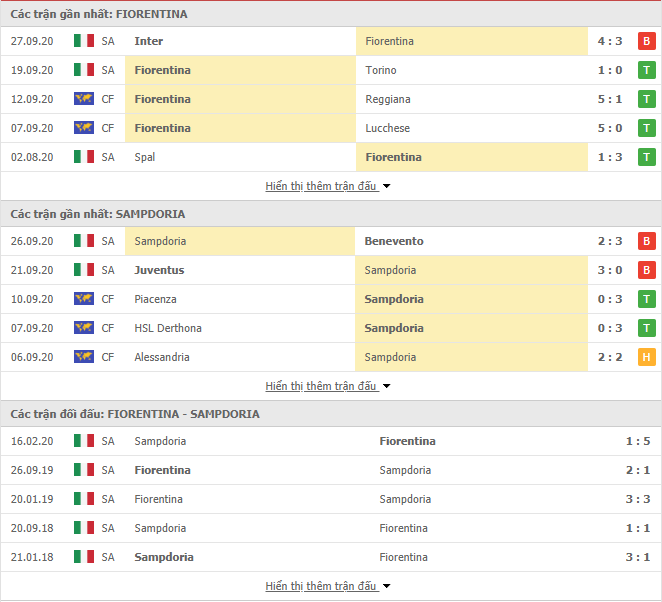Click green T badge on HSL Derthona row
Screen dimensions: 662x602
click(x=646, y=328)
